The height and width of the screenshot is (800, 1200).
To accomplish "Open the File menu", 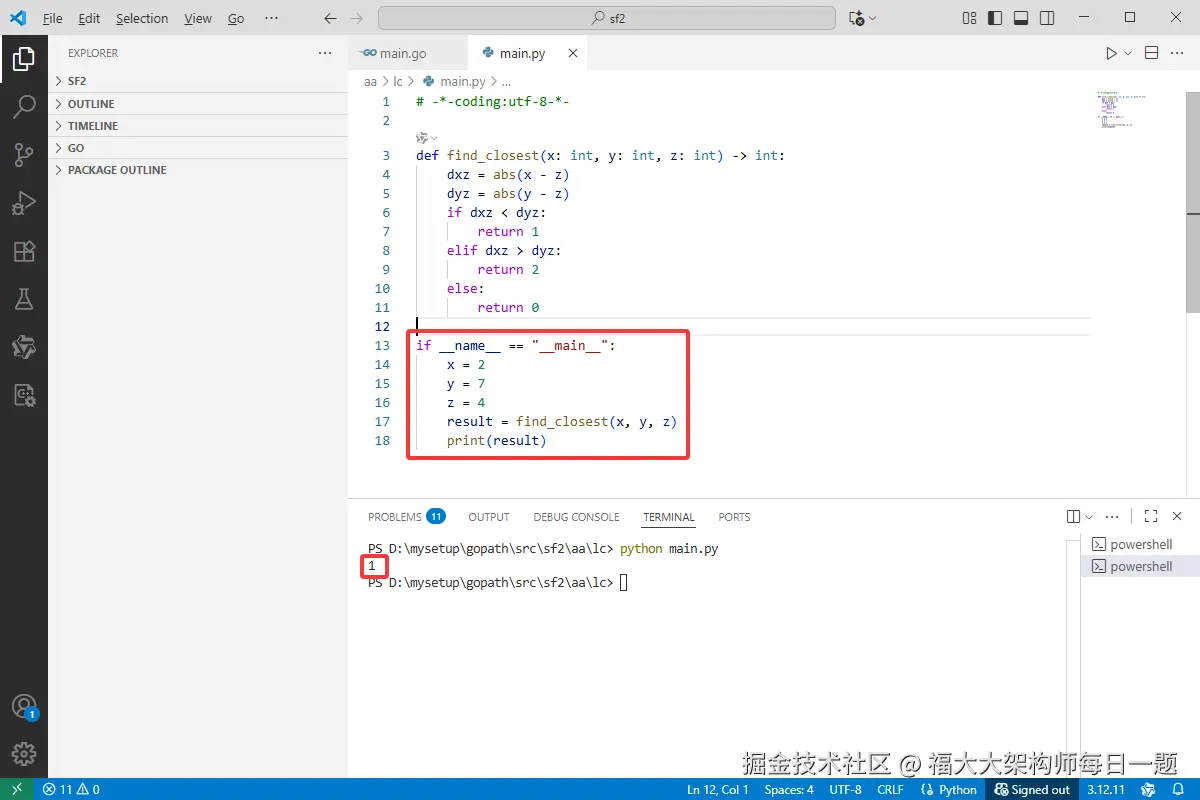I will click(53, 18).
